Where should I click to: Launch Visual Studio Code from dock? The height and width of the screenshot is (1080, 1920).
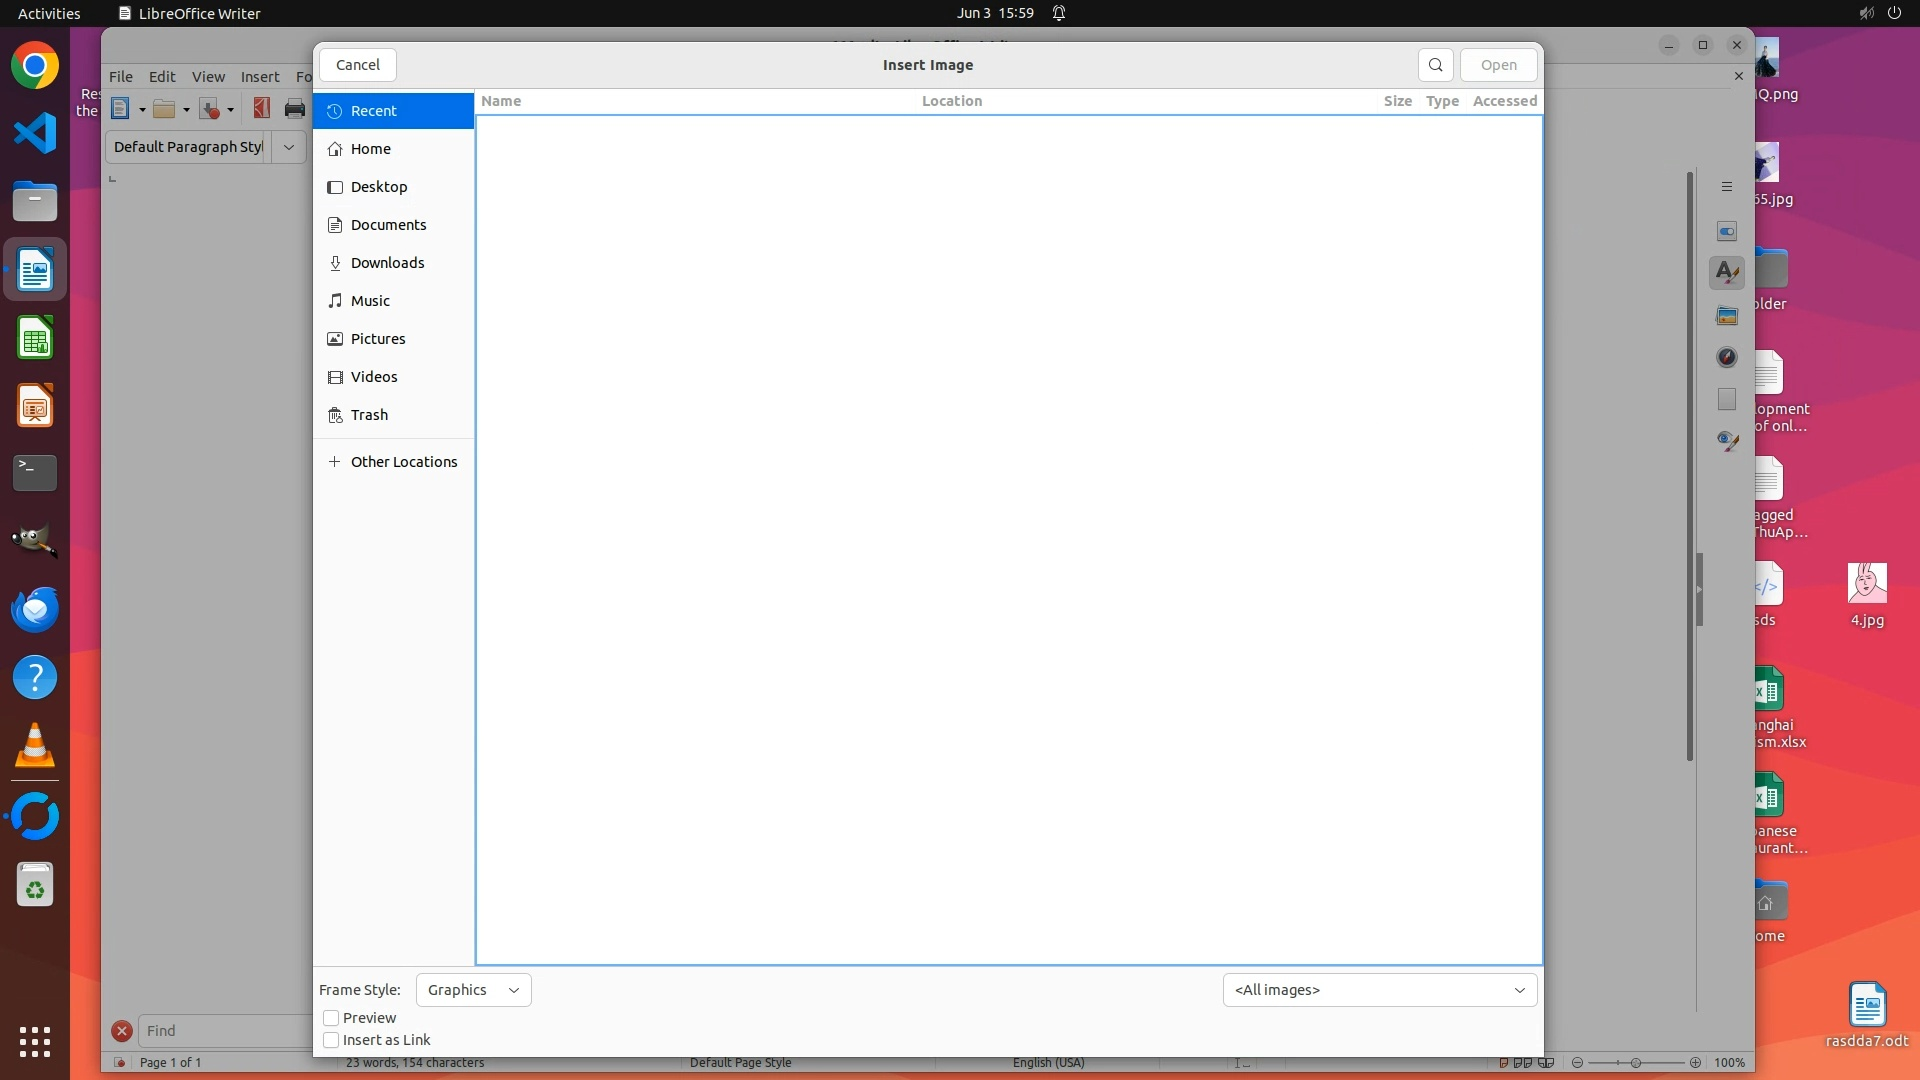click(35, 133)
